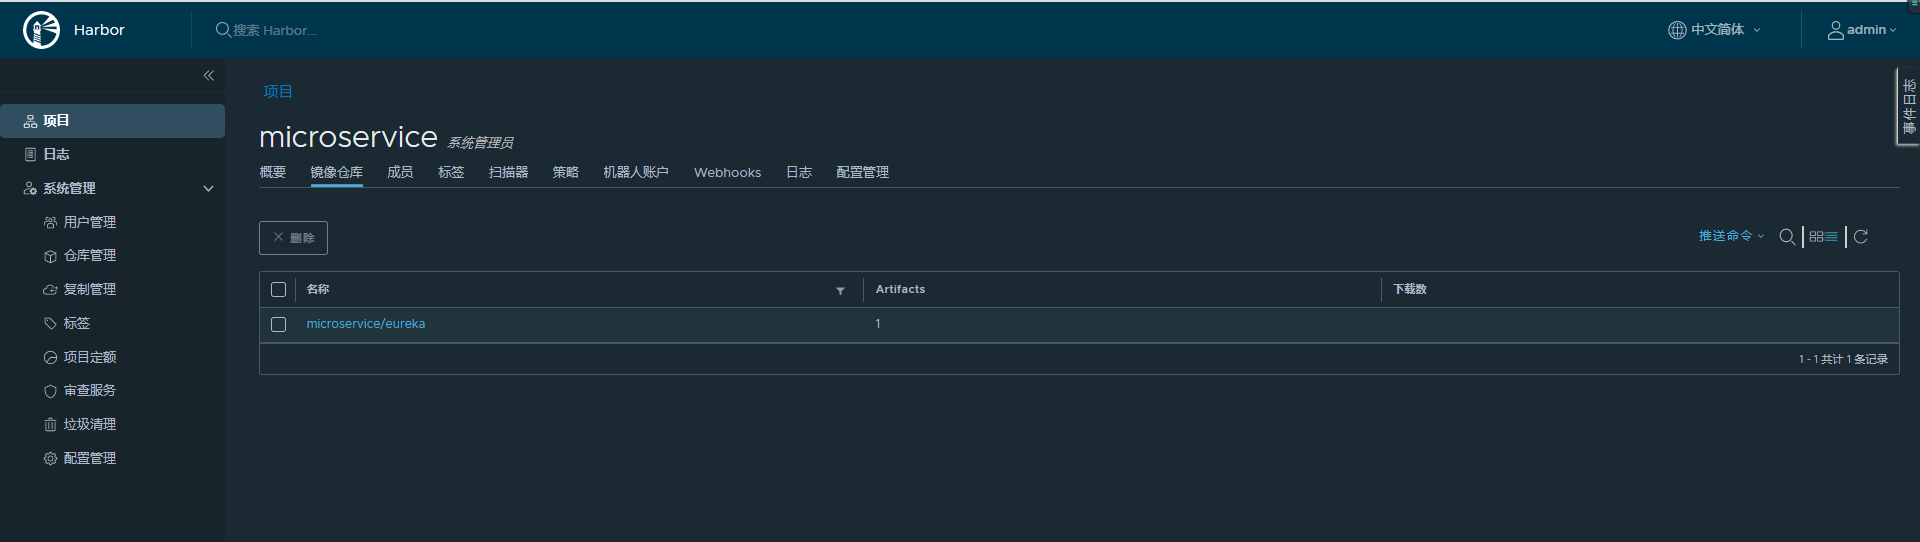The height and width of the screenshot is (542, 1920).
Task: Sort by the Artifacts column header
Action: pyautogui.click(x=900, y=289)
